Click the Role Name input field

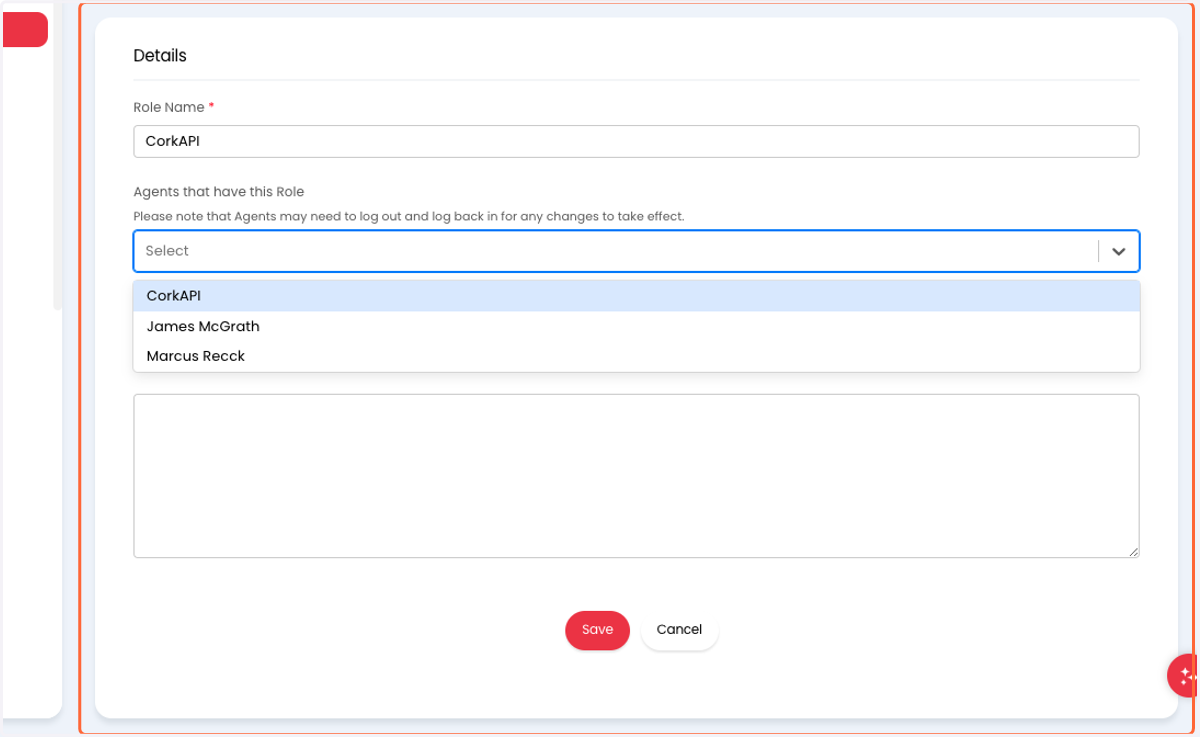point(636,141)
